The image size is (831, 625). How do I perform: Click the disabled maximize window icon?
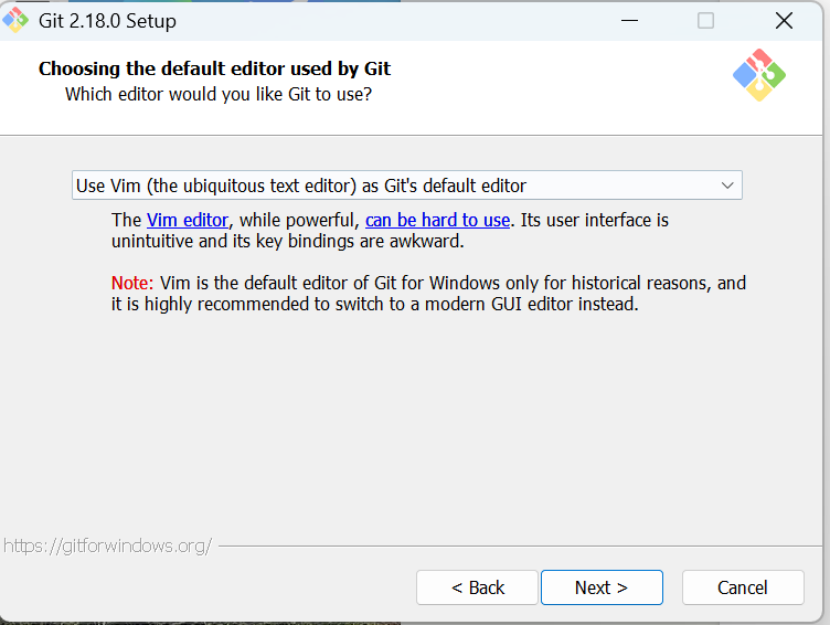tap(705, 21)
